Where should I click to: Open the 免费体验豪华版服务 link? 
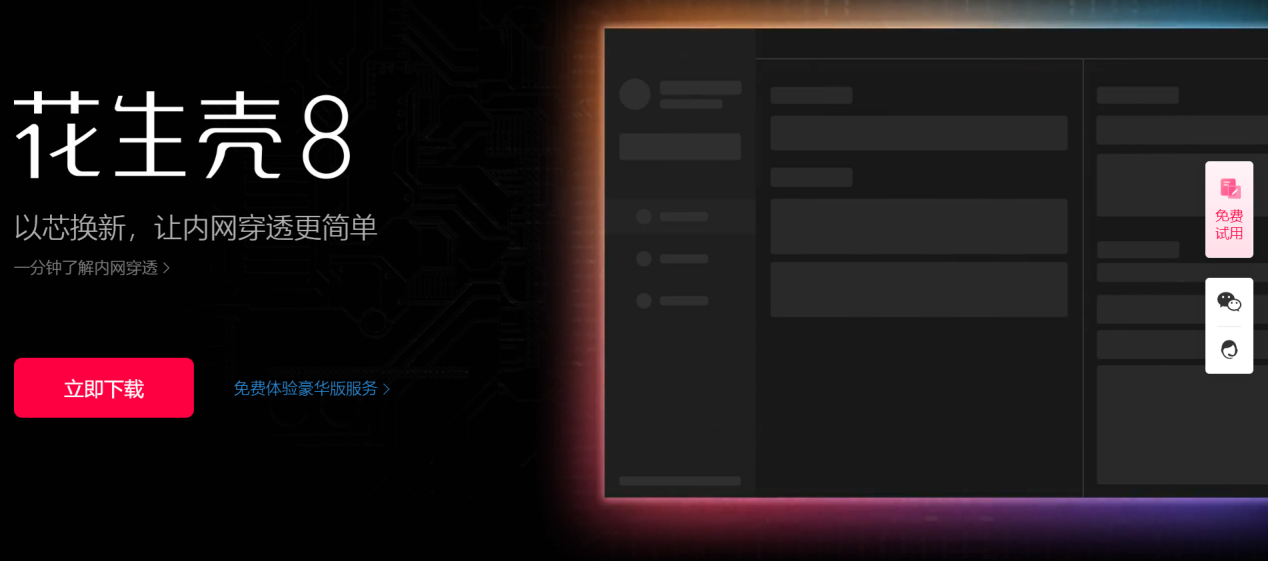click(x=305, y=388)
